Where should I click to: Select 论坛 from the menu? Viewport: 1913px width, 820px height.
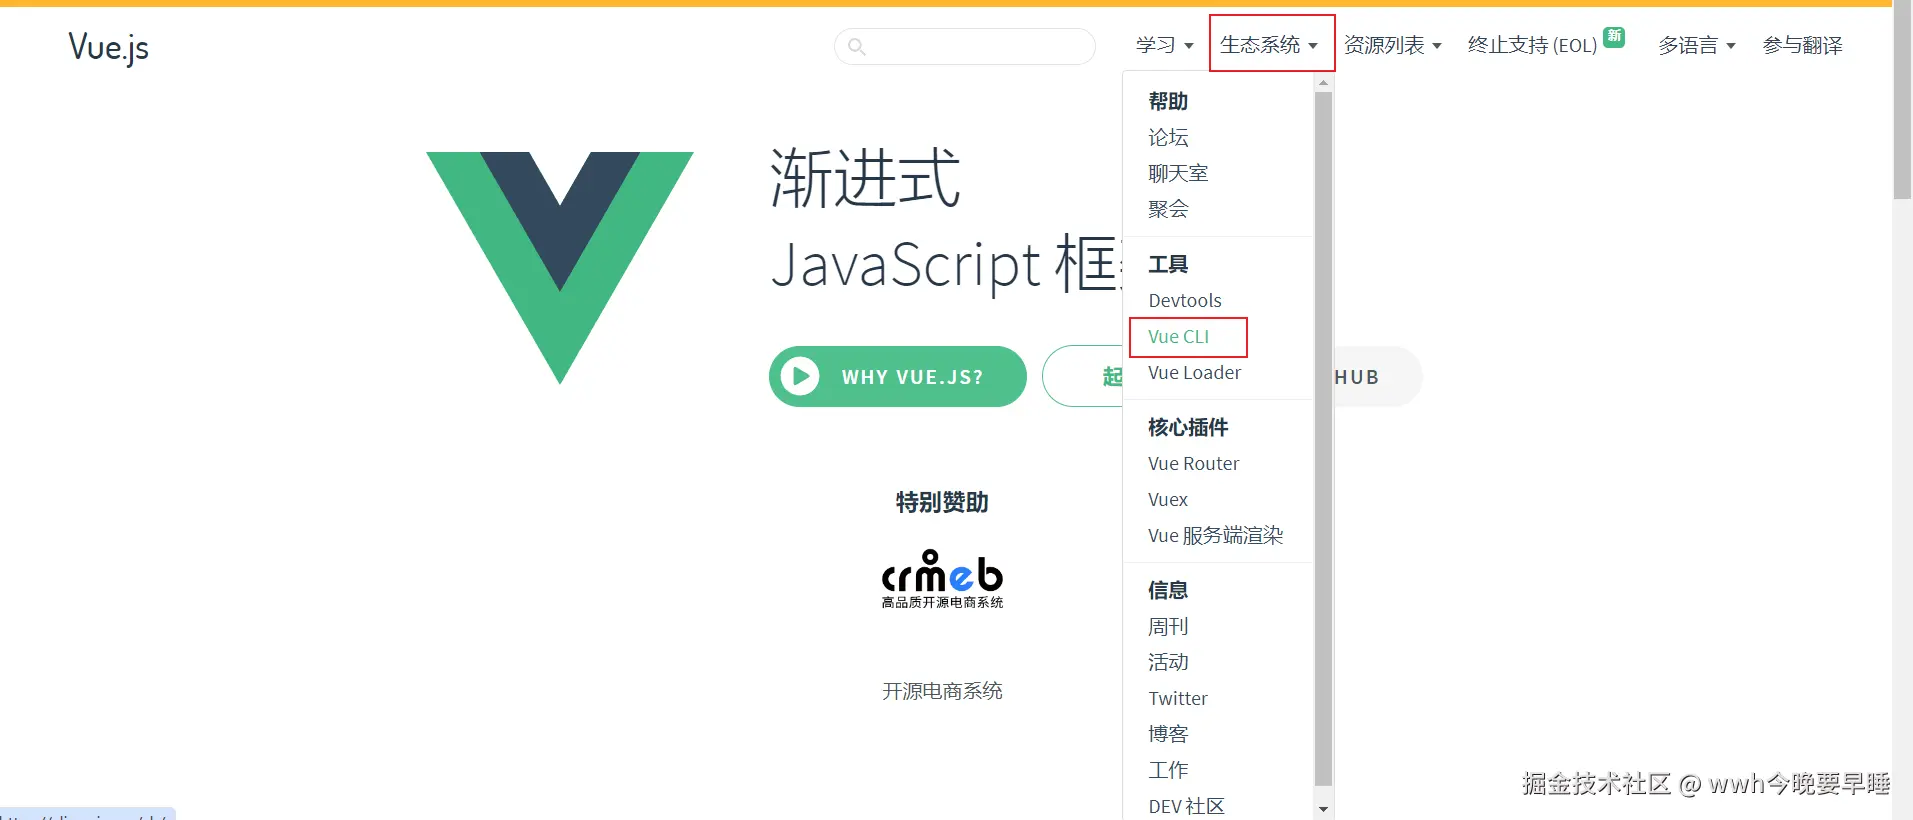pos(1168,137)
